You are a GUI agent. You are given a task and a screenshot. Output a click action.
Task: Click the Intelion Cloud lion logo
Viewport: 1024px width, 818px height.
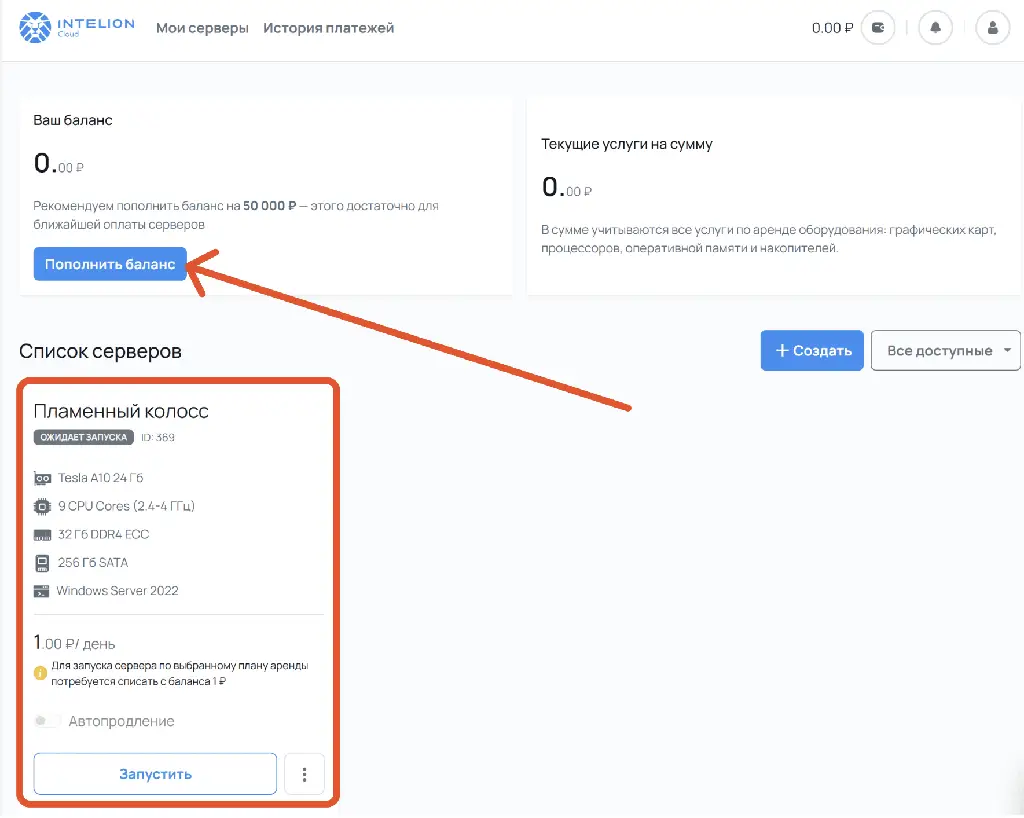pos(35,27)
